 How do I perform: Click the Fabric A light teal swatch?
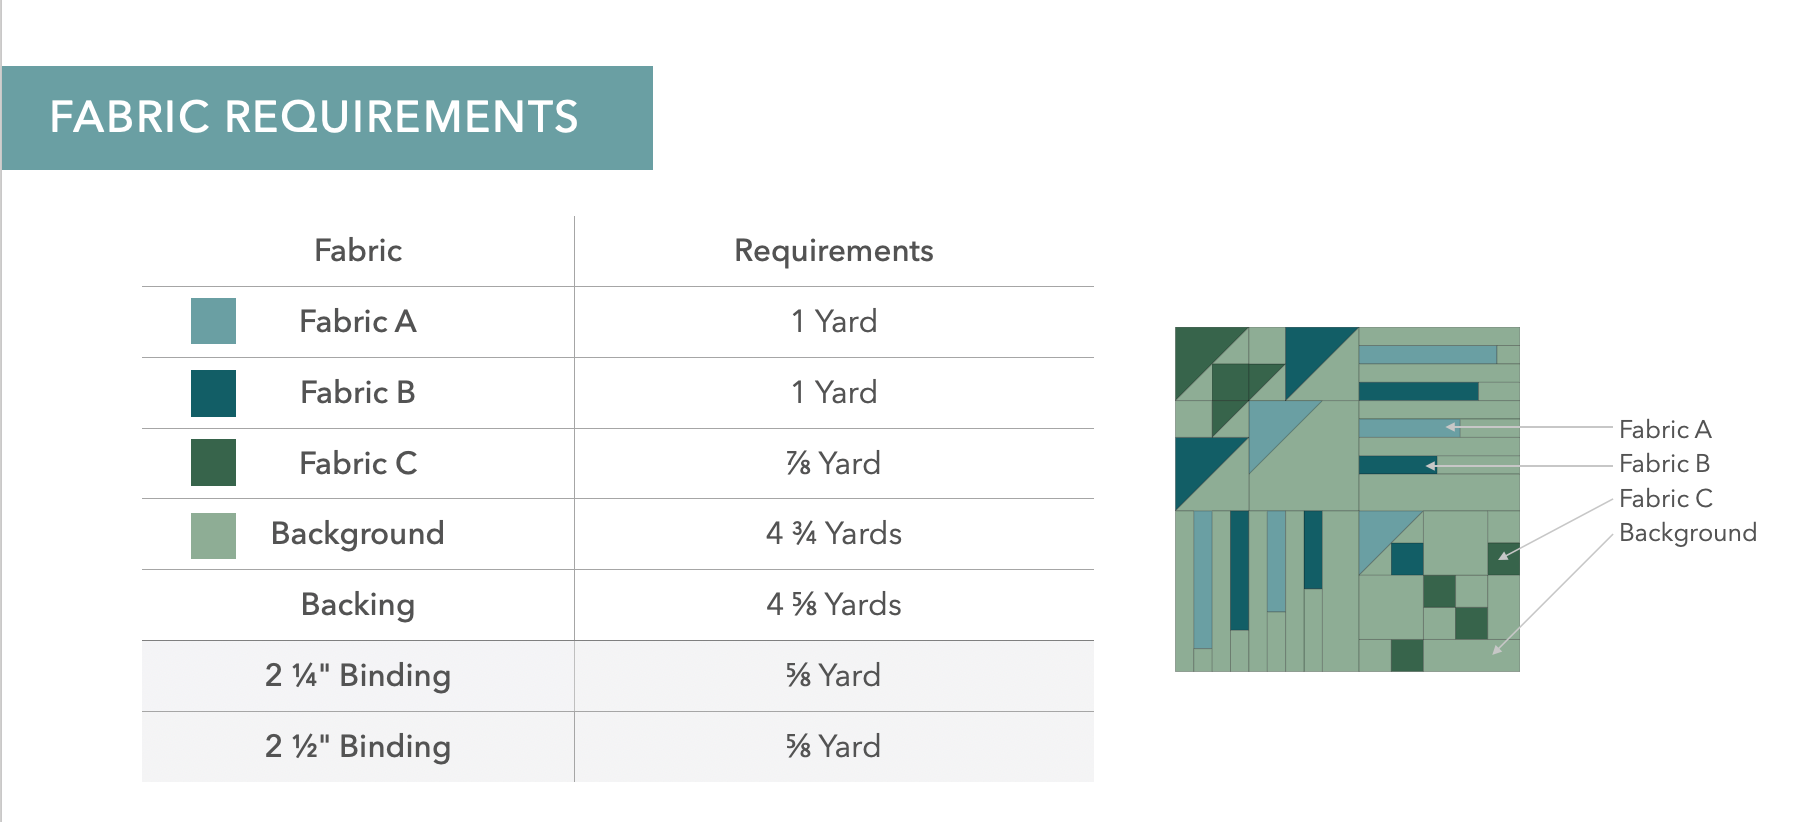point(213,321)
